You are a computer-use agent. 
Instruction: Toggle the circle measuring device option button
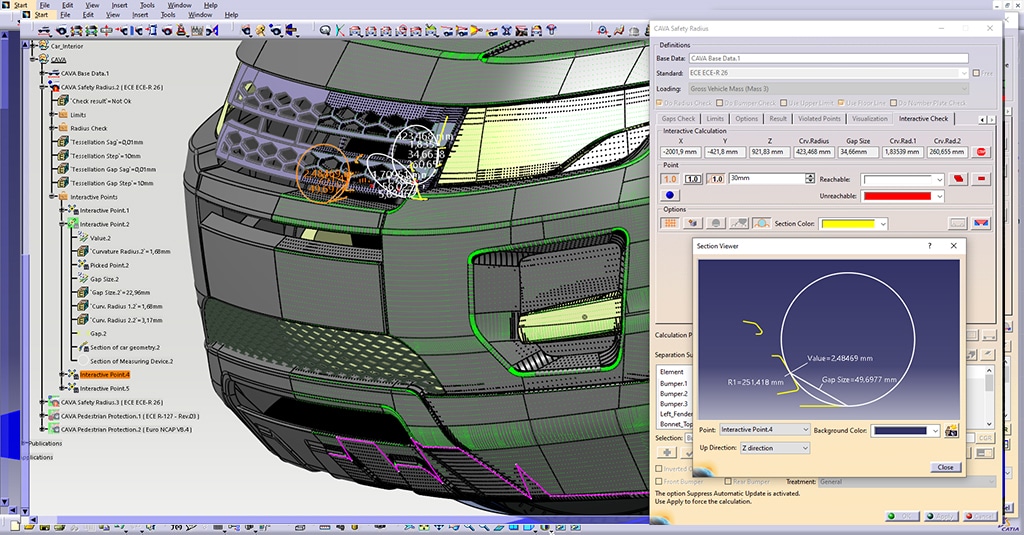761,223
